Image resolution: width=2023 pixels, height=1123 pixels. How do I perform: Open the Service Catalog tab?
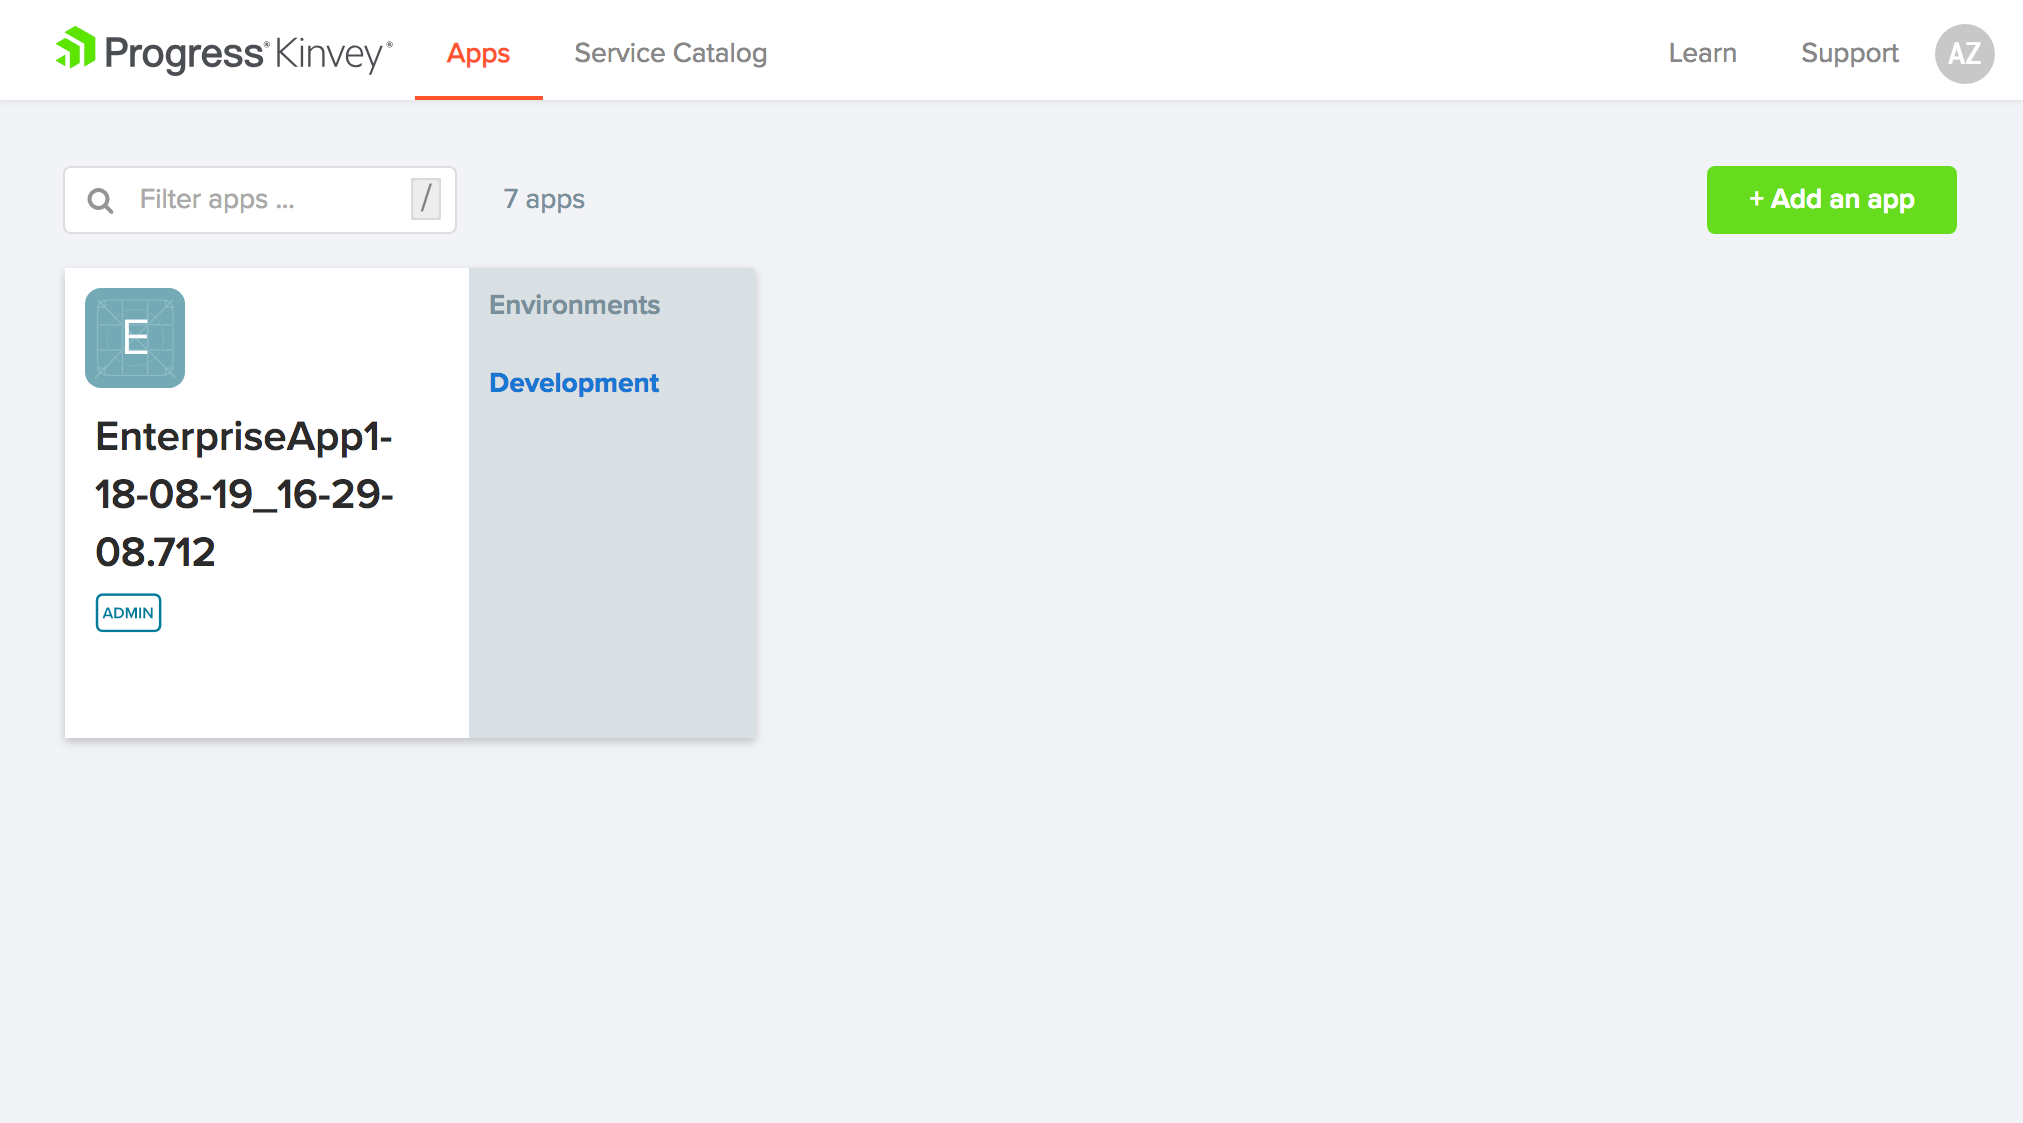(670, 53)
